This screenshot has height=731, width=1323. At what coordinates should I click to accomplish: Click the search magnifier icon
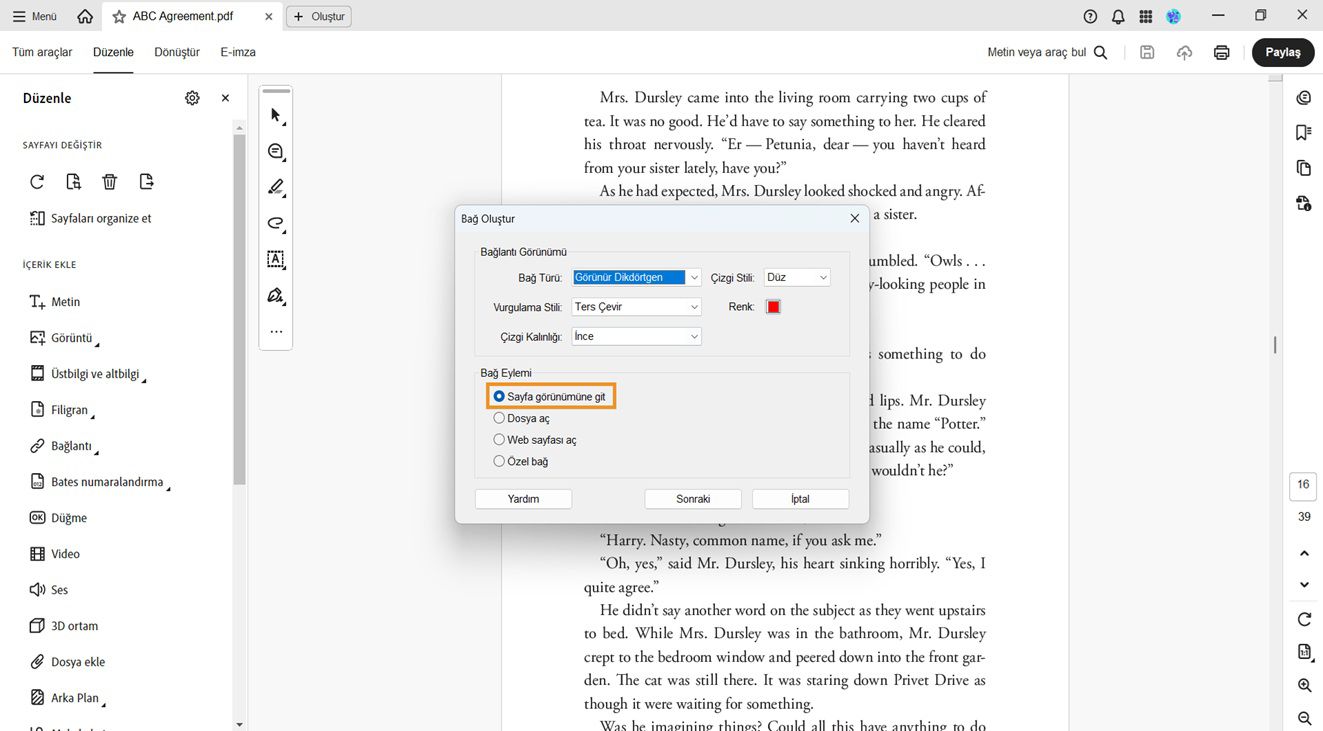pos(1101,53)
